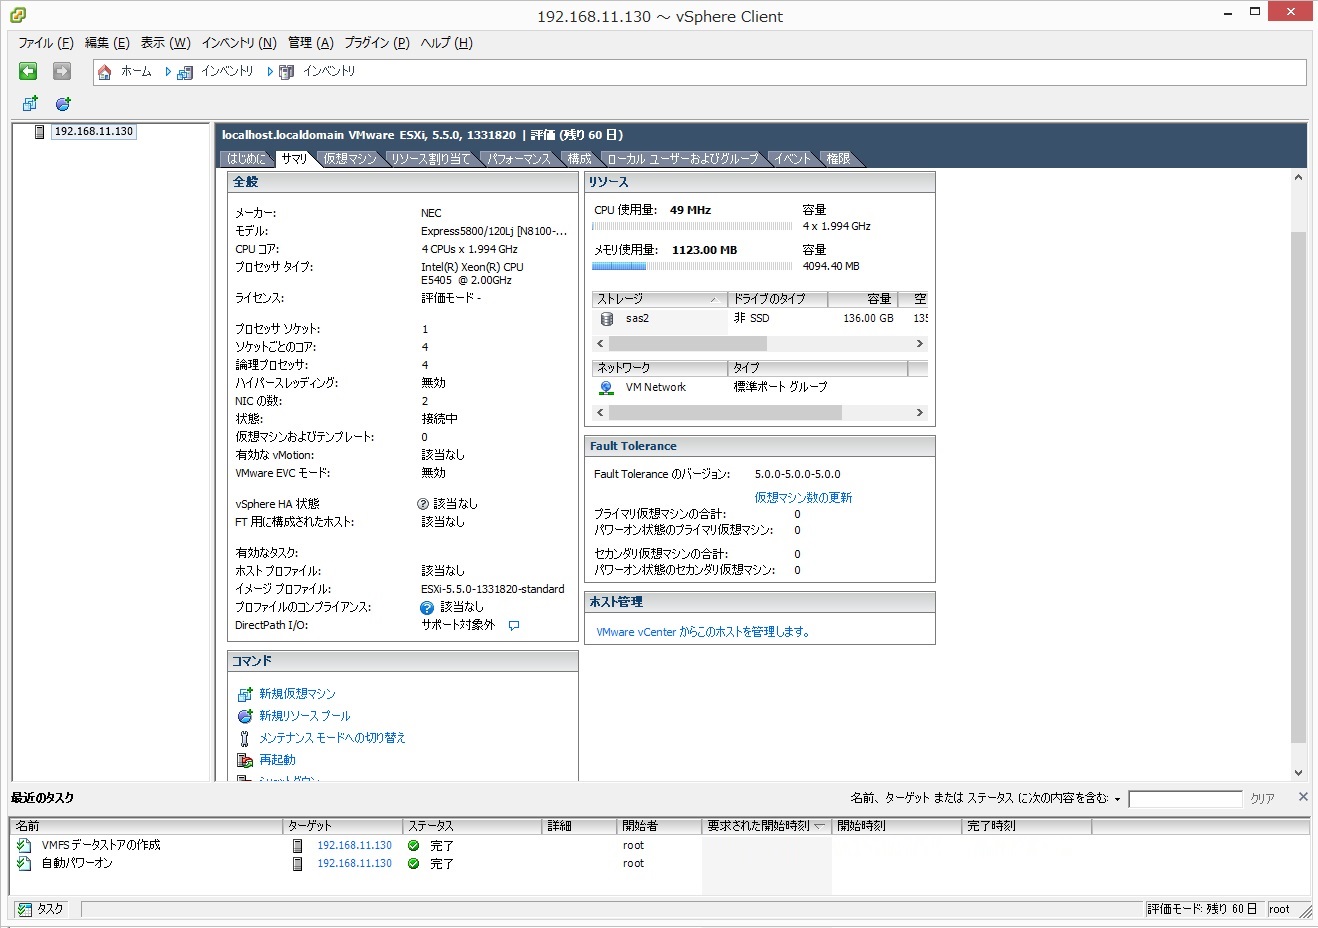Click the VM Network icon
Image resolution: width=1318 pixels, height=928 pixels.
606,388
